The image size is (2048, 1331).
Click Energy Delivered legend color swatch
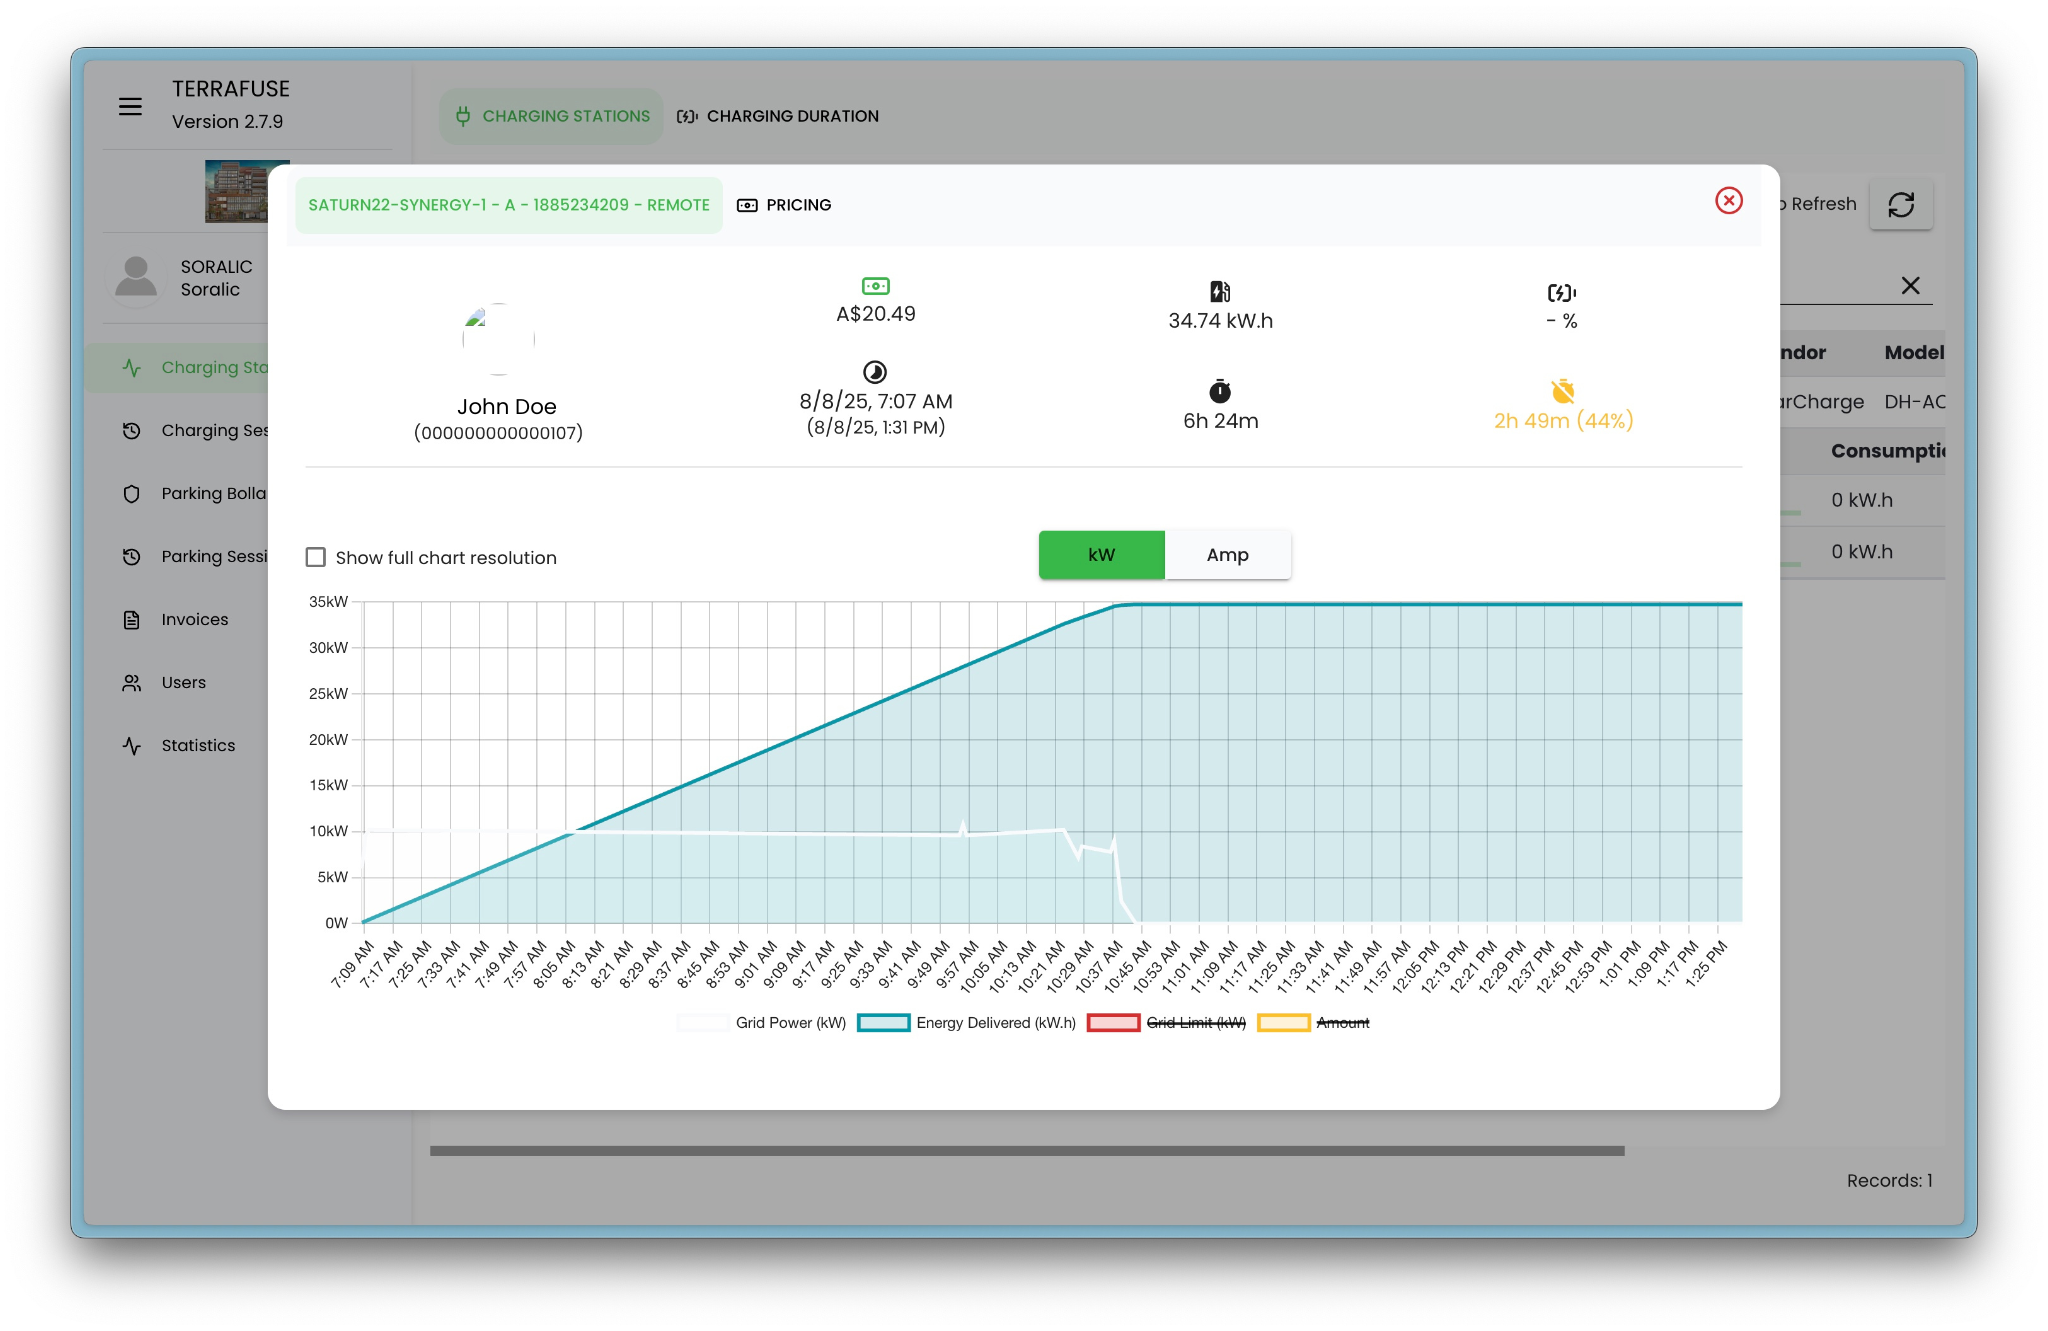(x=883, y=1023)
